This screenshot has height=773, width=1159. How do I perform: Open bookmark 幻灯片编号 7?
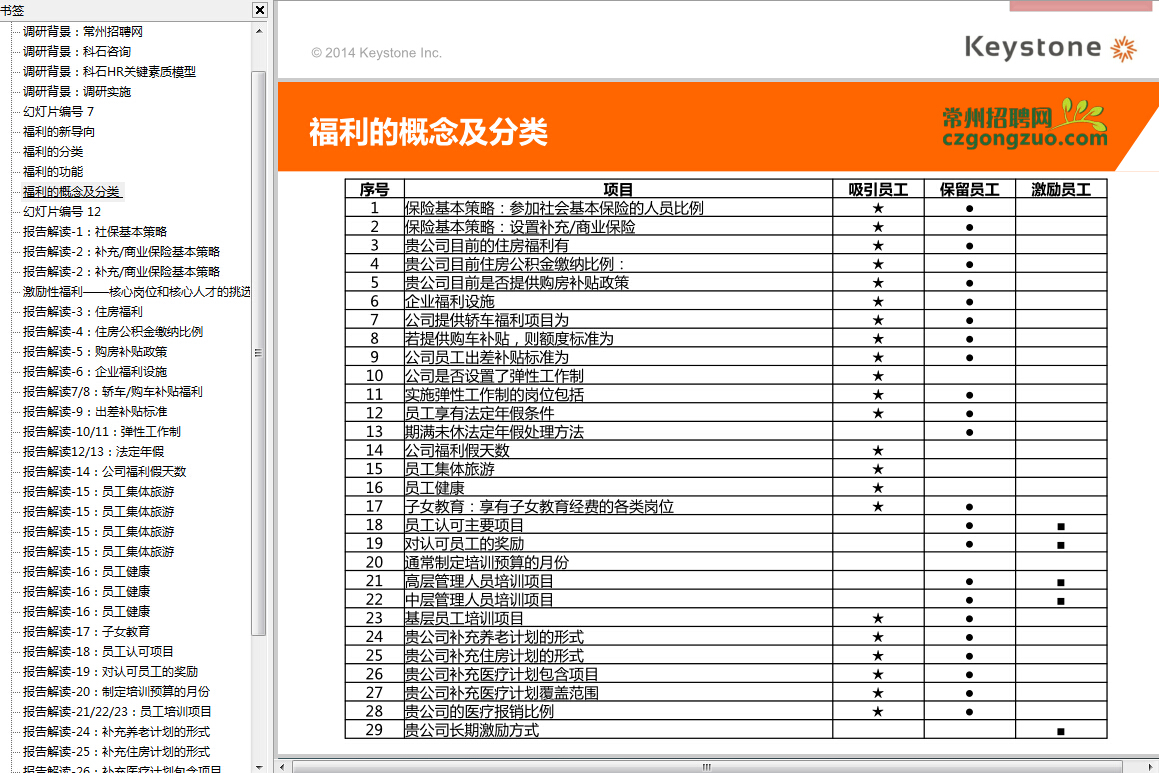(x=58, y=112)
